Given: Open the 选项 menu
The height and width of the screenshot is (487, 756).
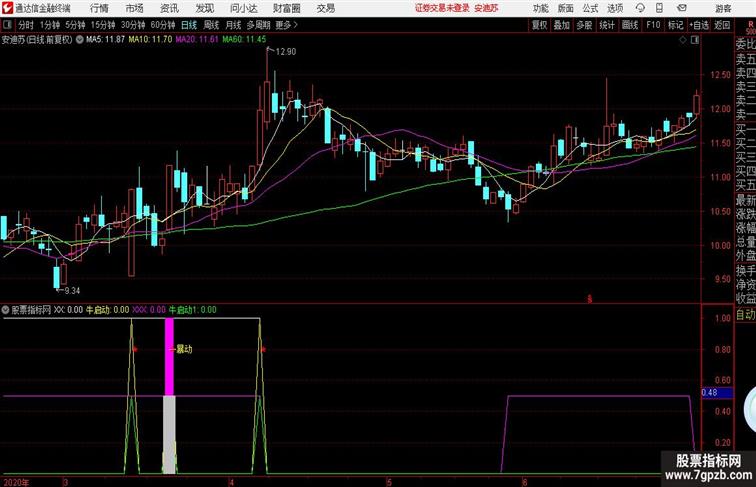Looking at the screenshot, I should pos(615,8).
